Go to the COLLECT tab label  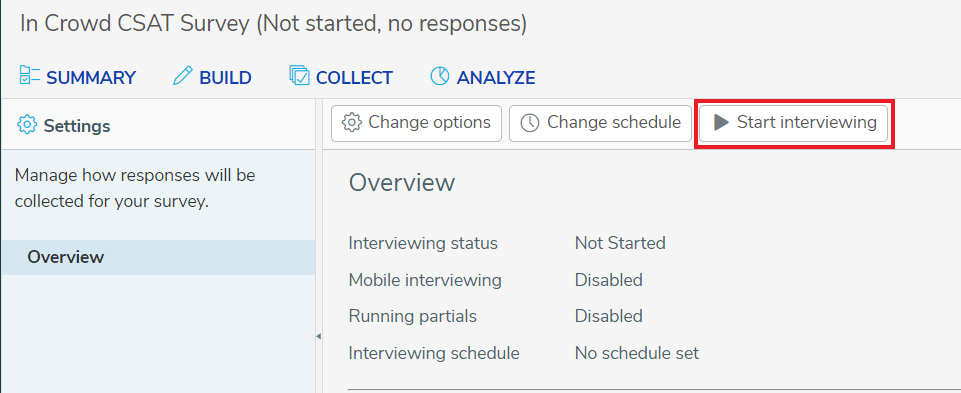pyautogui.click(x=354, y=78)
